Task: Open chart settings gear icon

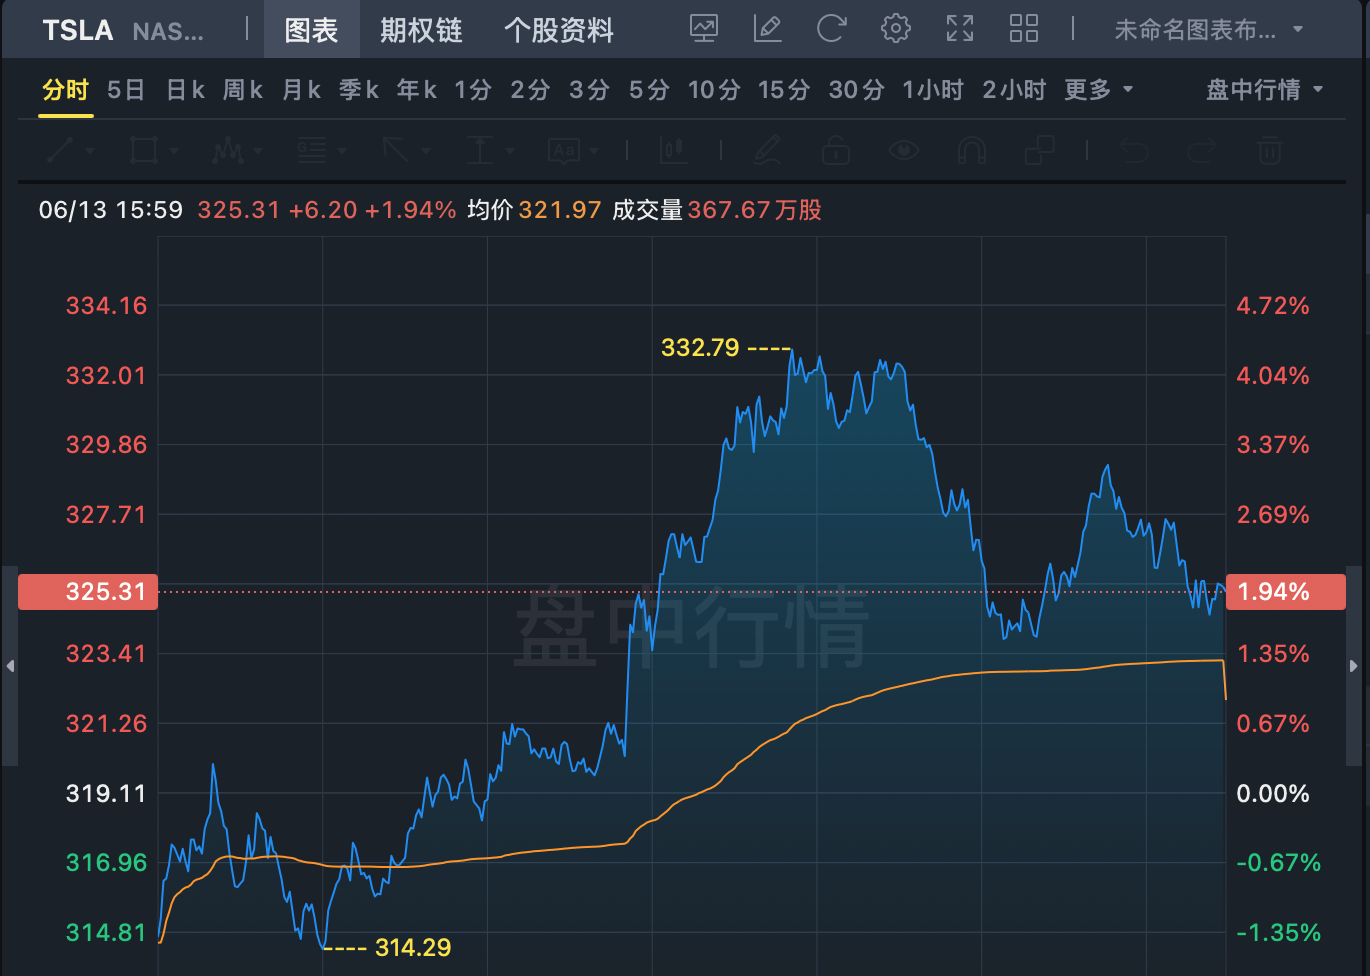Action: (x=895, y=29)
